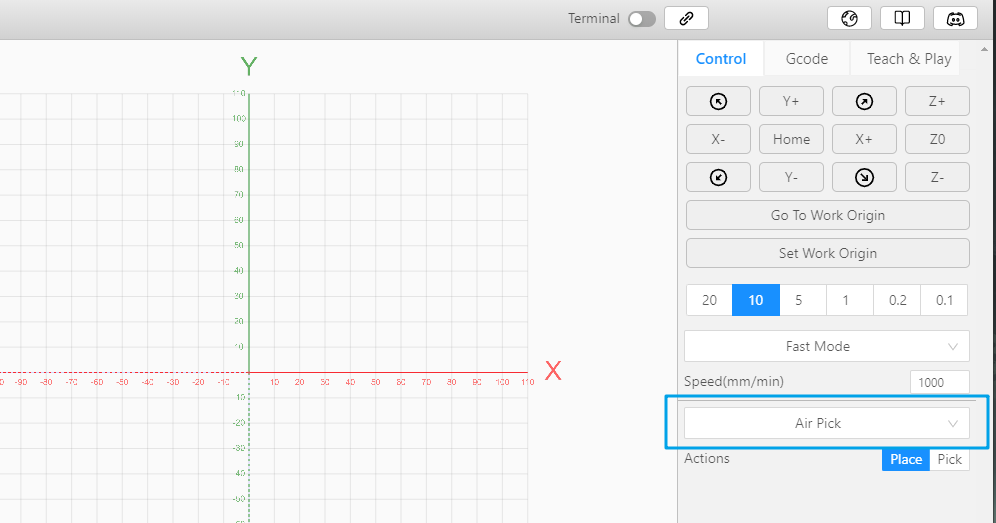Image resolution: width=996 pixels, height=523 pixels.
Task: Click the Set Work Origin button
Action: pos(828,254)
